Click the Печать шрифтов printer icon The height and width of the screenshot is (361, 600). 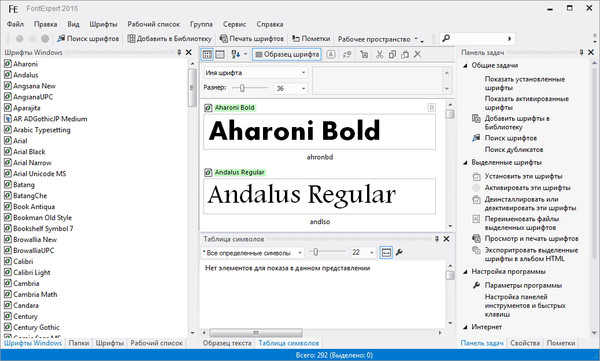click(x=223, y=39)
